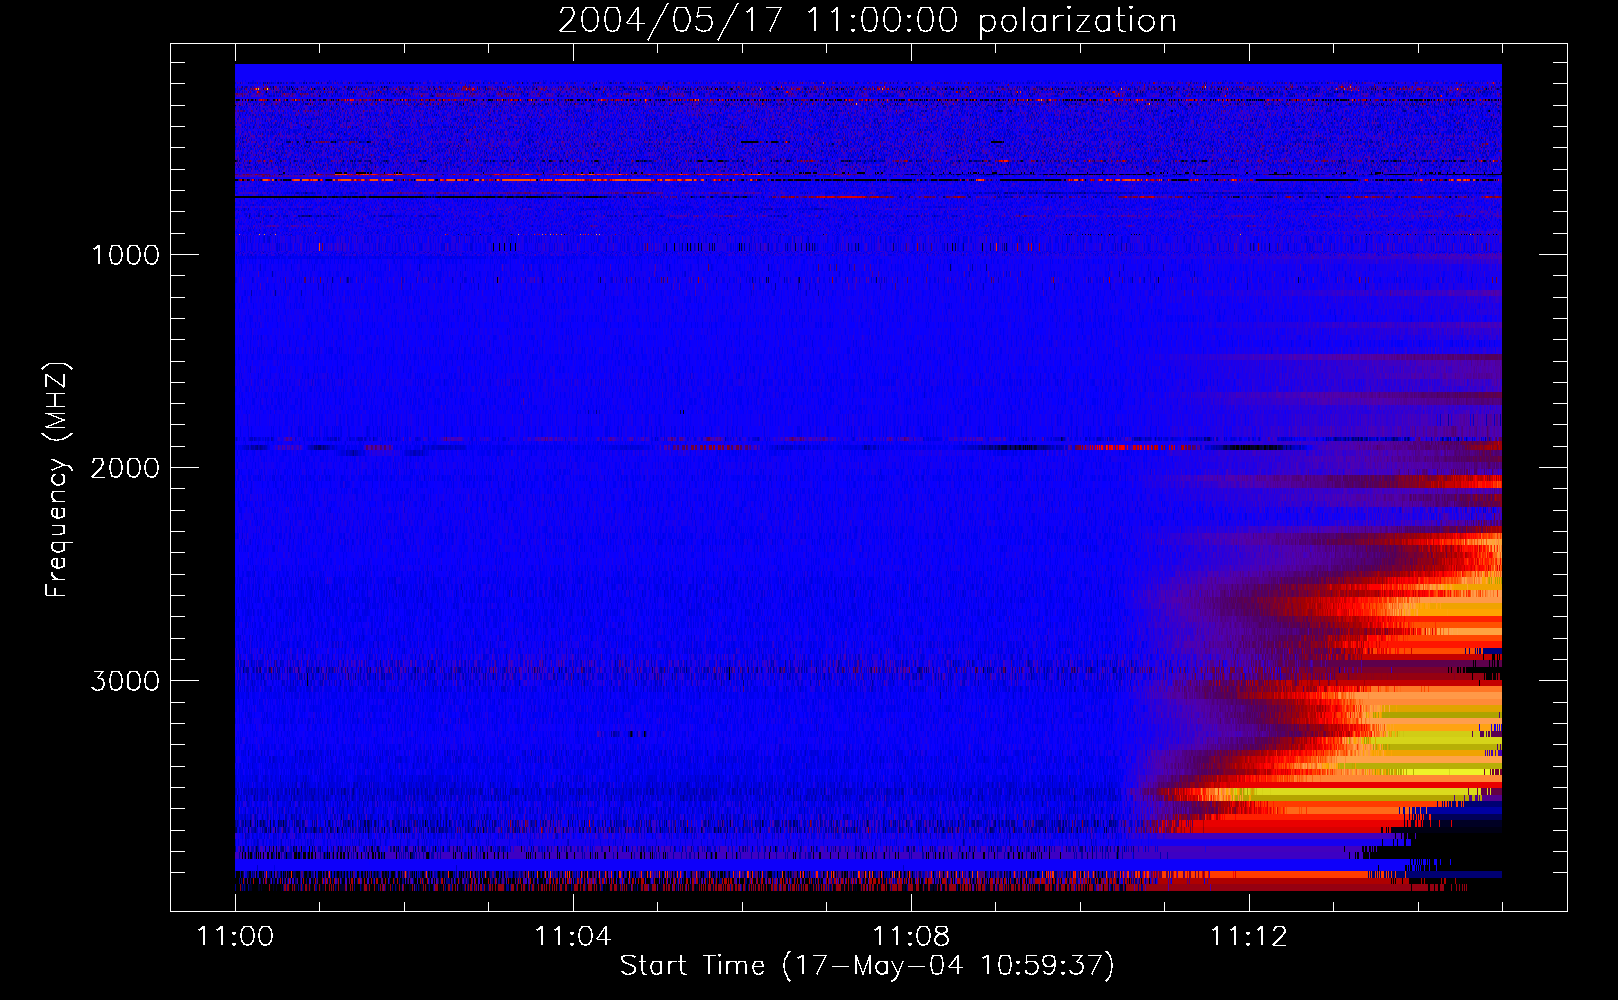
Task: Click the 11:12 time tick label
Action: pyautogui.click(x=1249, y=937)
